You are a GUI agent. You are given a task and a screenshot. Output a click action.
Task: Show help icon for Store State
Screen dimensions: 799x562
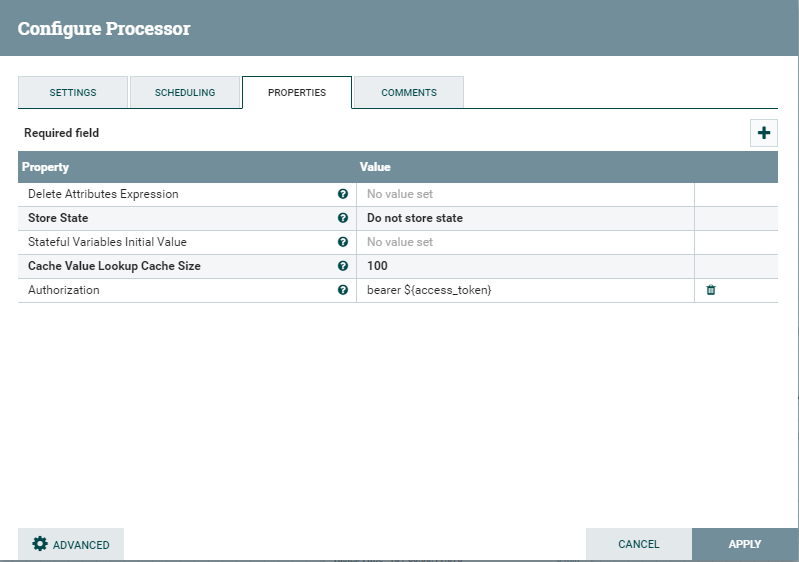coord(343,218)
